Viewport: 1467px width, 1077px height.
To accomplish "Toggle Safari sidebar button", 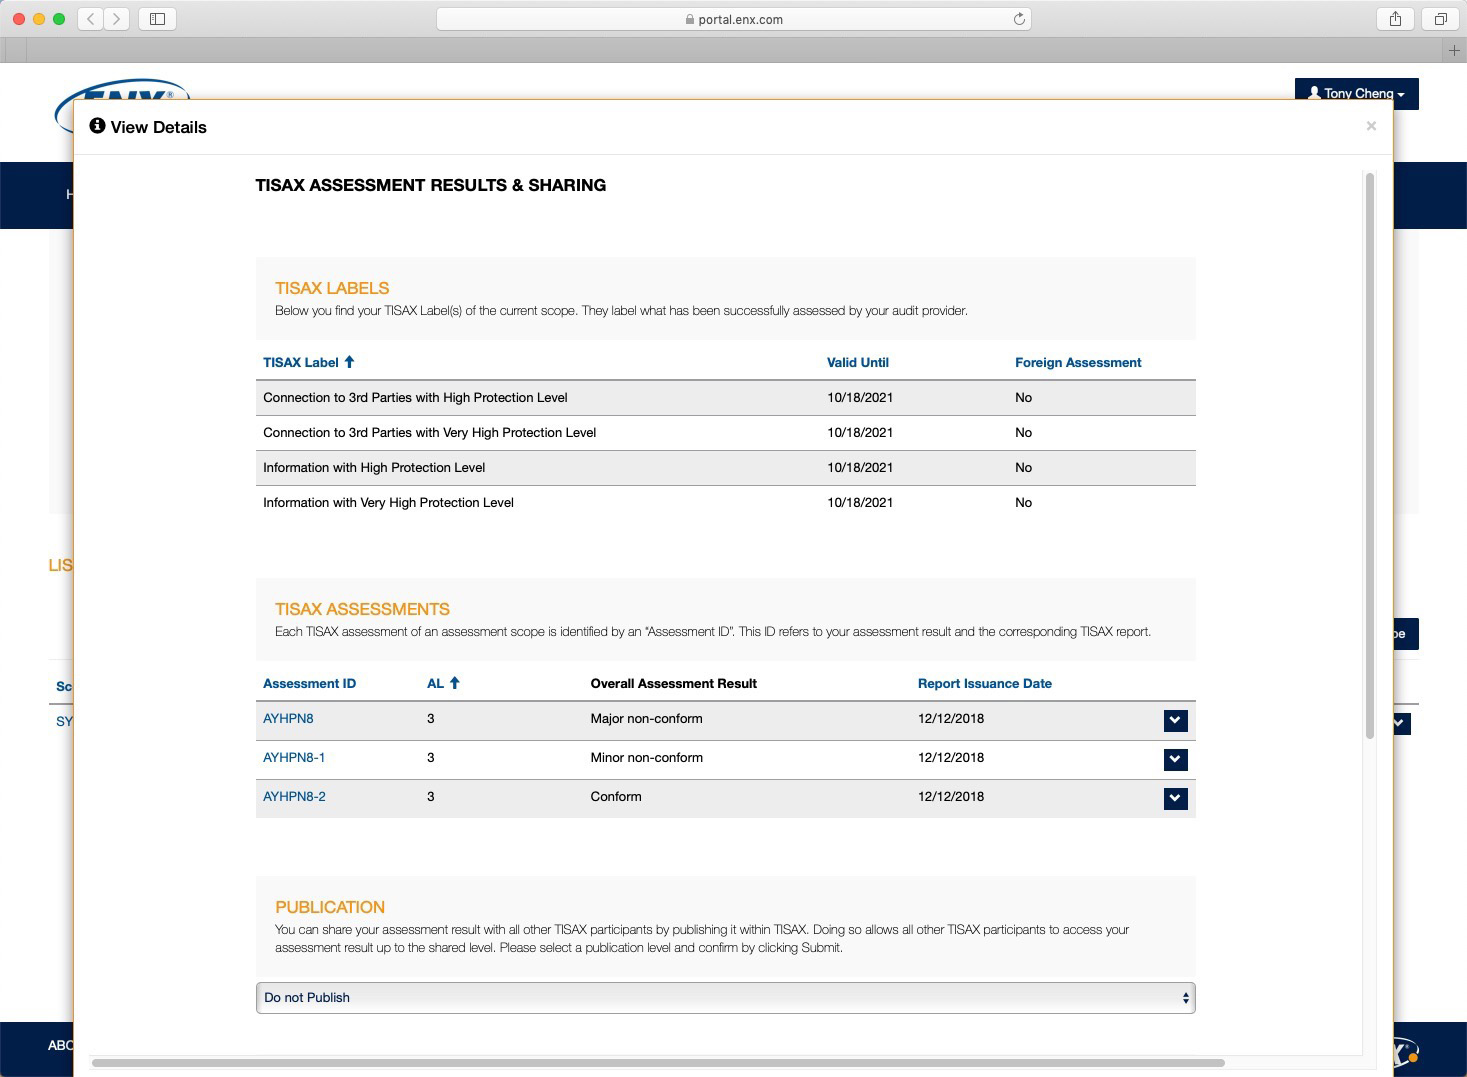I will point(157,18).
